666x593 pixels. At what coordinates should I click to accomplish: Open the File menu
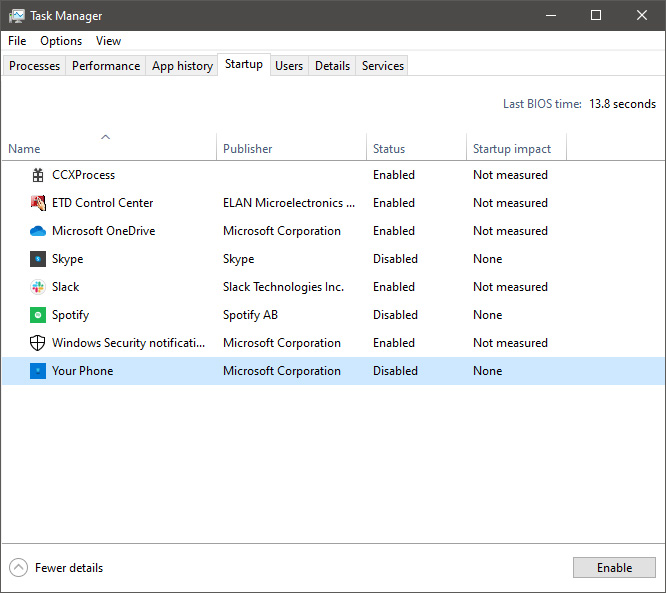click(x=17, y=41)
